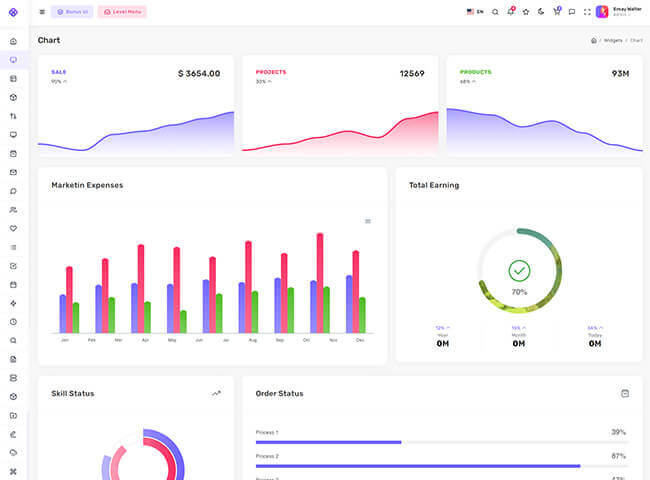The image size is (650, 480).
Task: Open the shopping cart icon
Action: click(556, 12)
